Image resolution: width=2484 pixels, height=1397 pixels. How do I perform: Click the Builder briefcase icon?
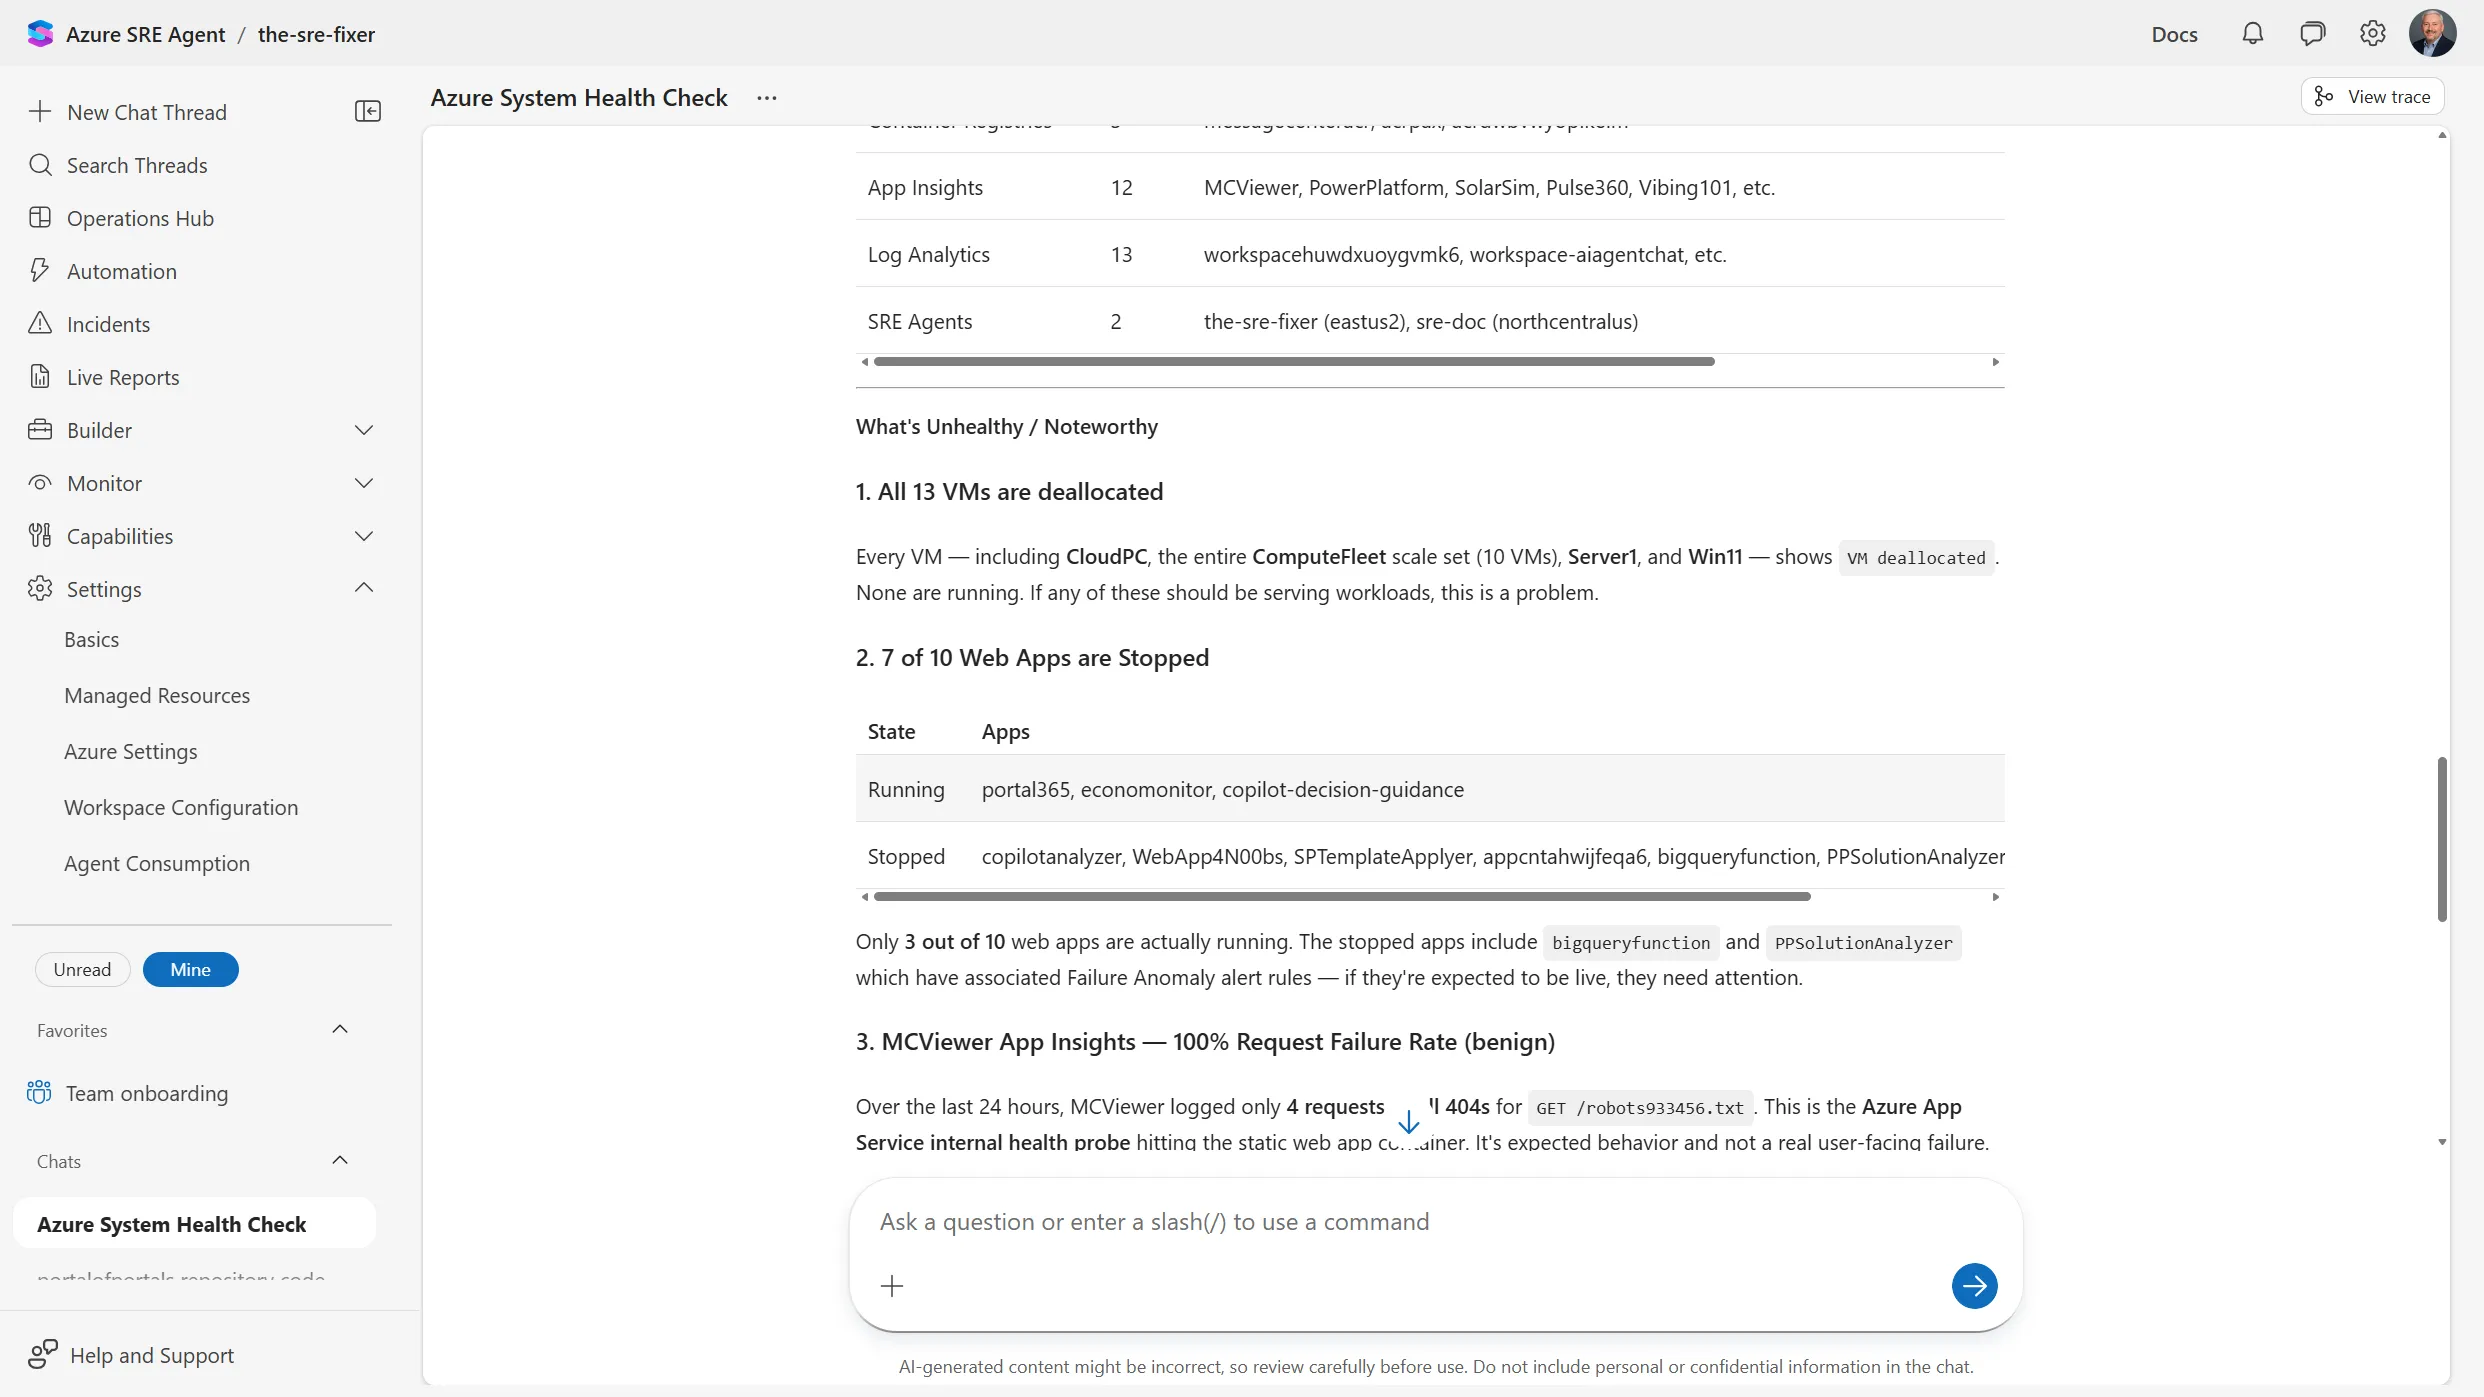(x=40, y=430)
